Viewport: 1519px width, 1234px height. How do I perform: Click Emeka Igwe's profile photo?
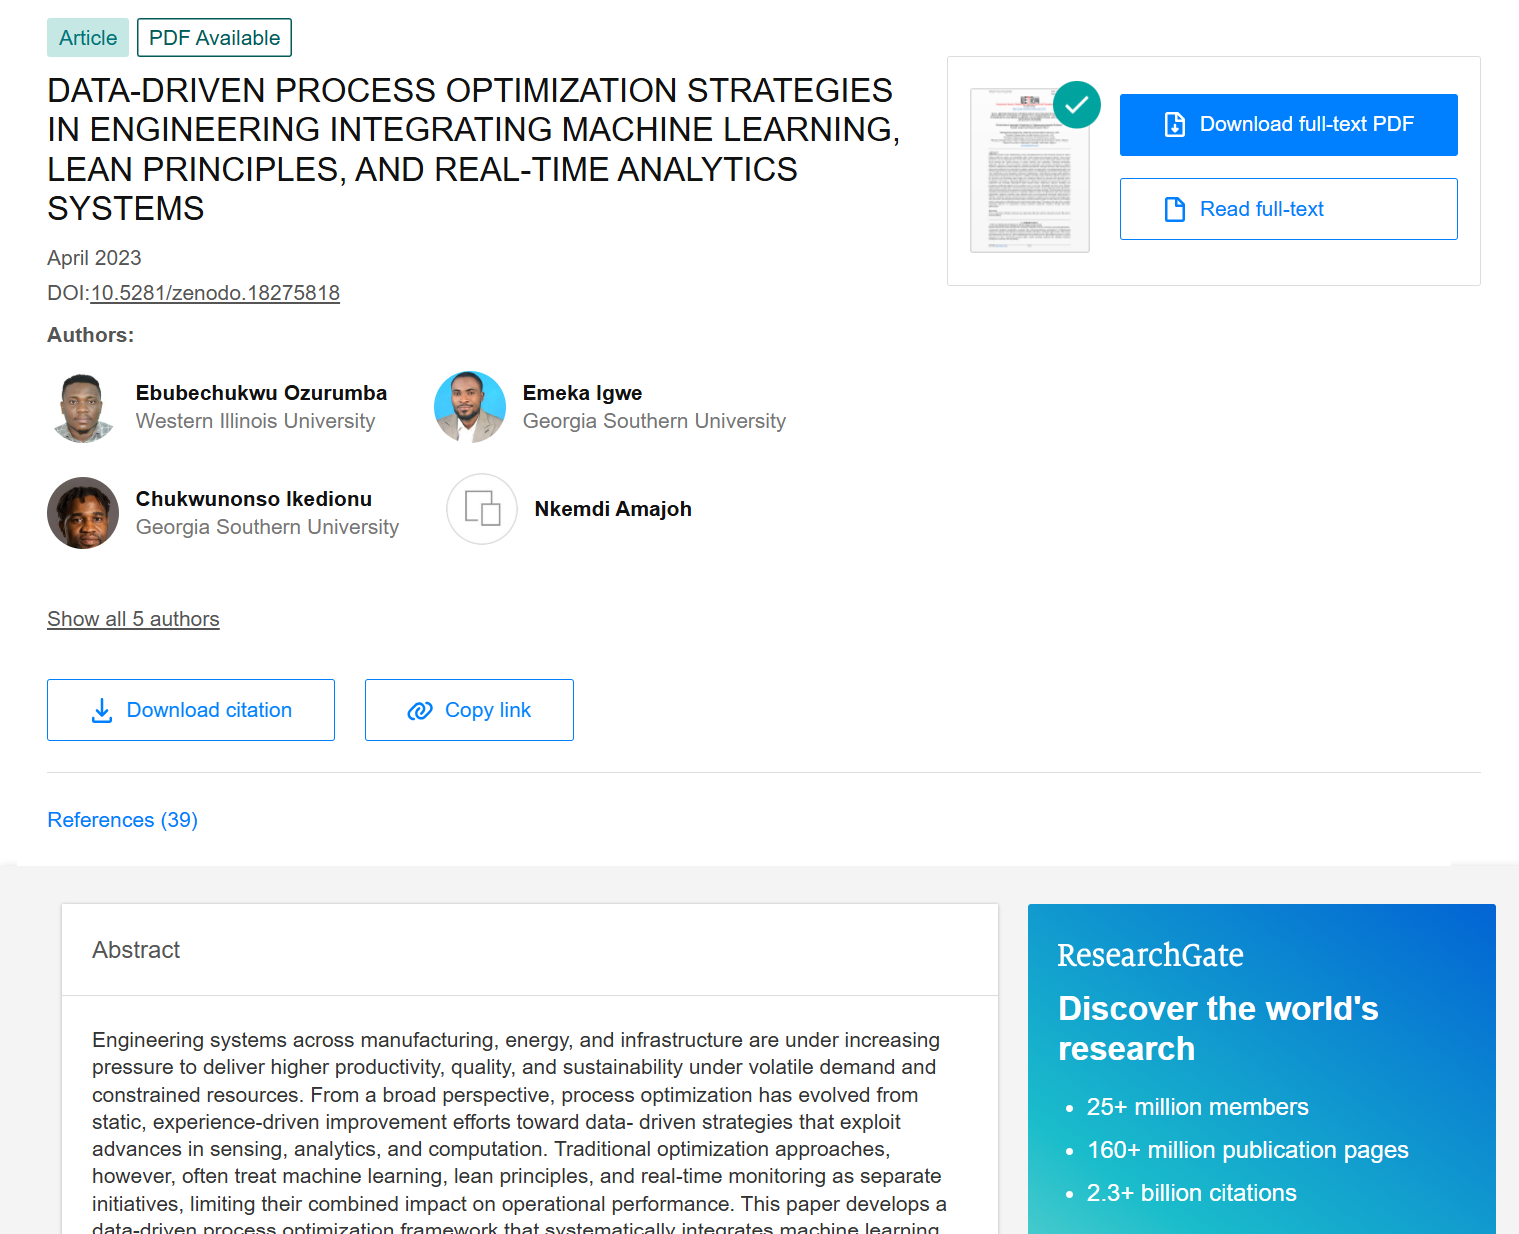(x=470, y=407)
